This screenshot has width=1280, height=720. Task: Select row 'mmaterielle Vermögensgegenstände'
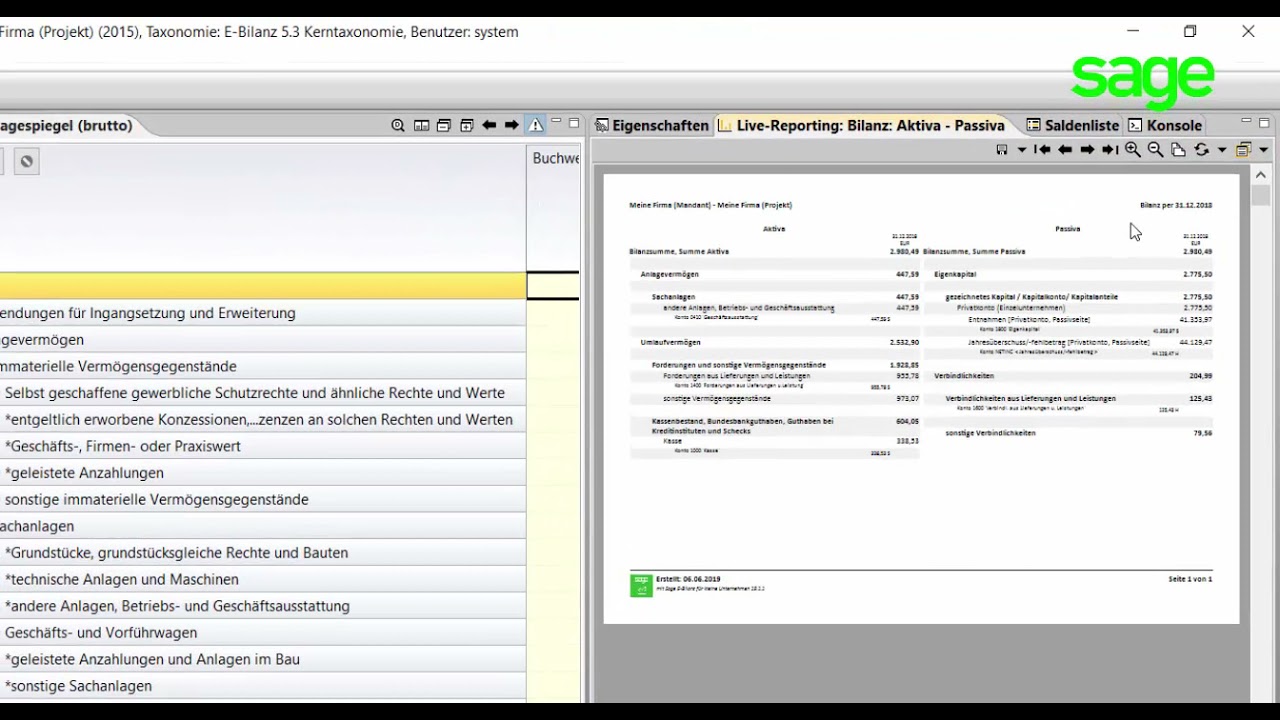263,366
